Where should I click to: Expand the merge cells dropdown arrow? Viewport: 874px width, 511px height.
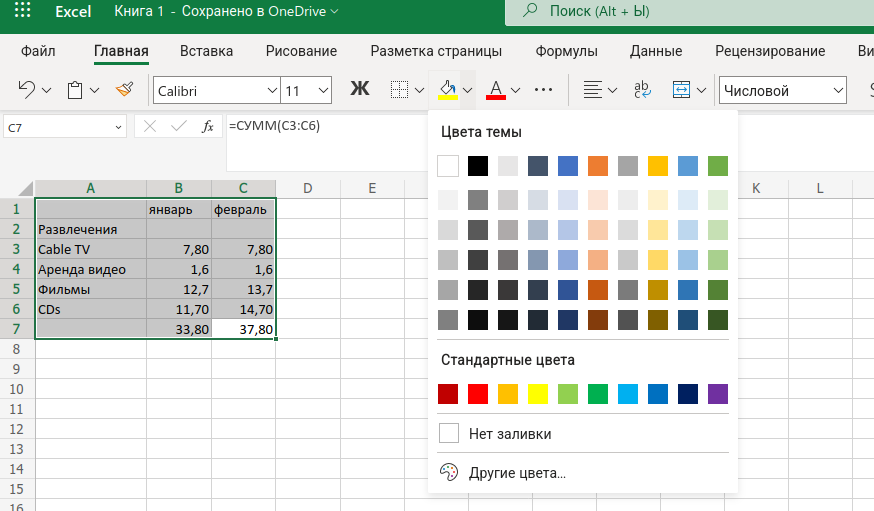pyautogui.click(x=701, y=90)
